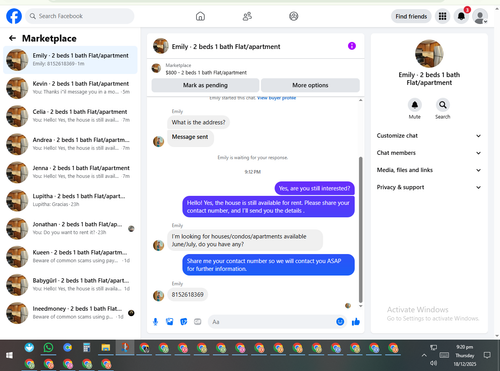Click the Mark as pending button
Viewport: 500px width, 371px height.
click(x=205, y=85)
